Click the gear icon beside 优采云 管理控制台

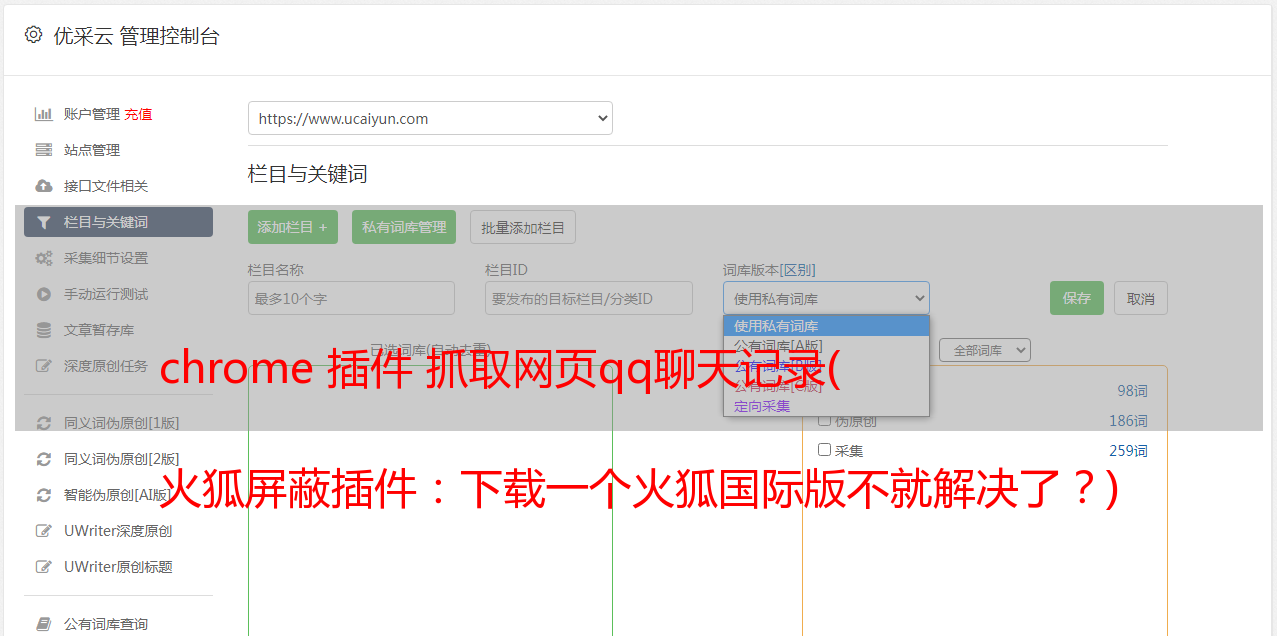pos(33,35)
